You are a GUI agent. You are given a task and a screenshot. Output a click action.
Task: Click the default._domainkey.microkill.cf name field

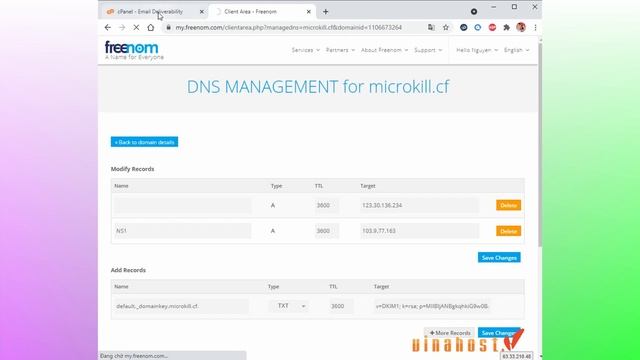tap(181, 306)
